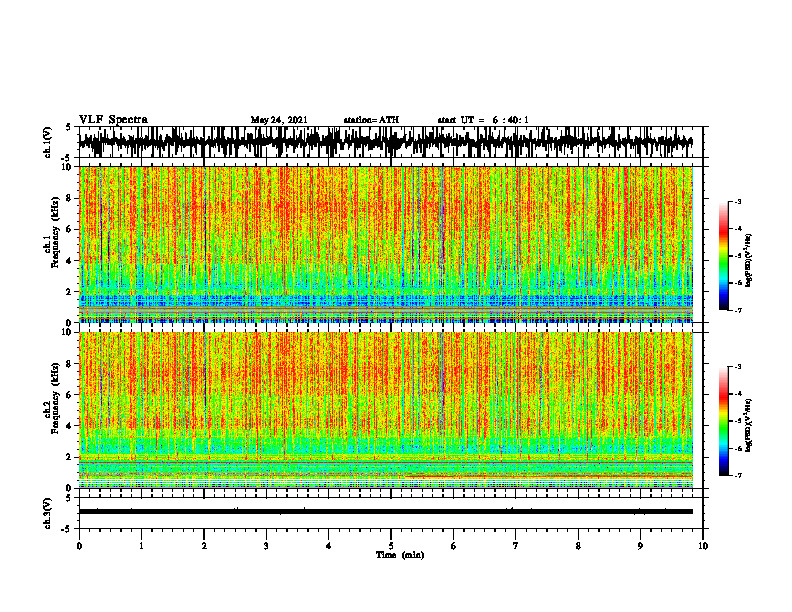Image resolution: width=792 pixels, height=612 pixels.
Task: Click the time axis tick label "5"
Action: click(391, 546)
